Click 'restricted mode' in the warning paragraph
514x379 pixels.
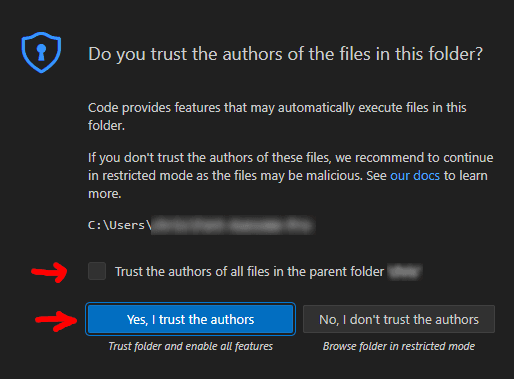click(x=147, y=175)
